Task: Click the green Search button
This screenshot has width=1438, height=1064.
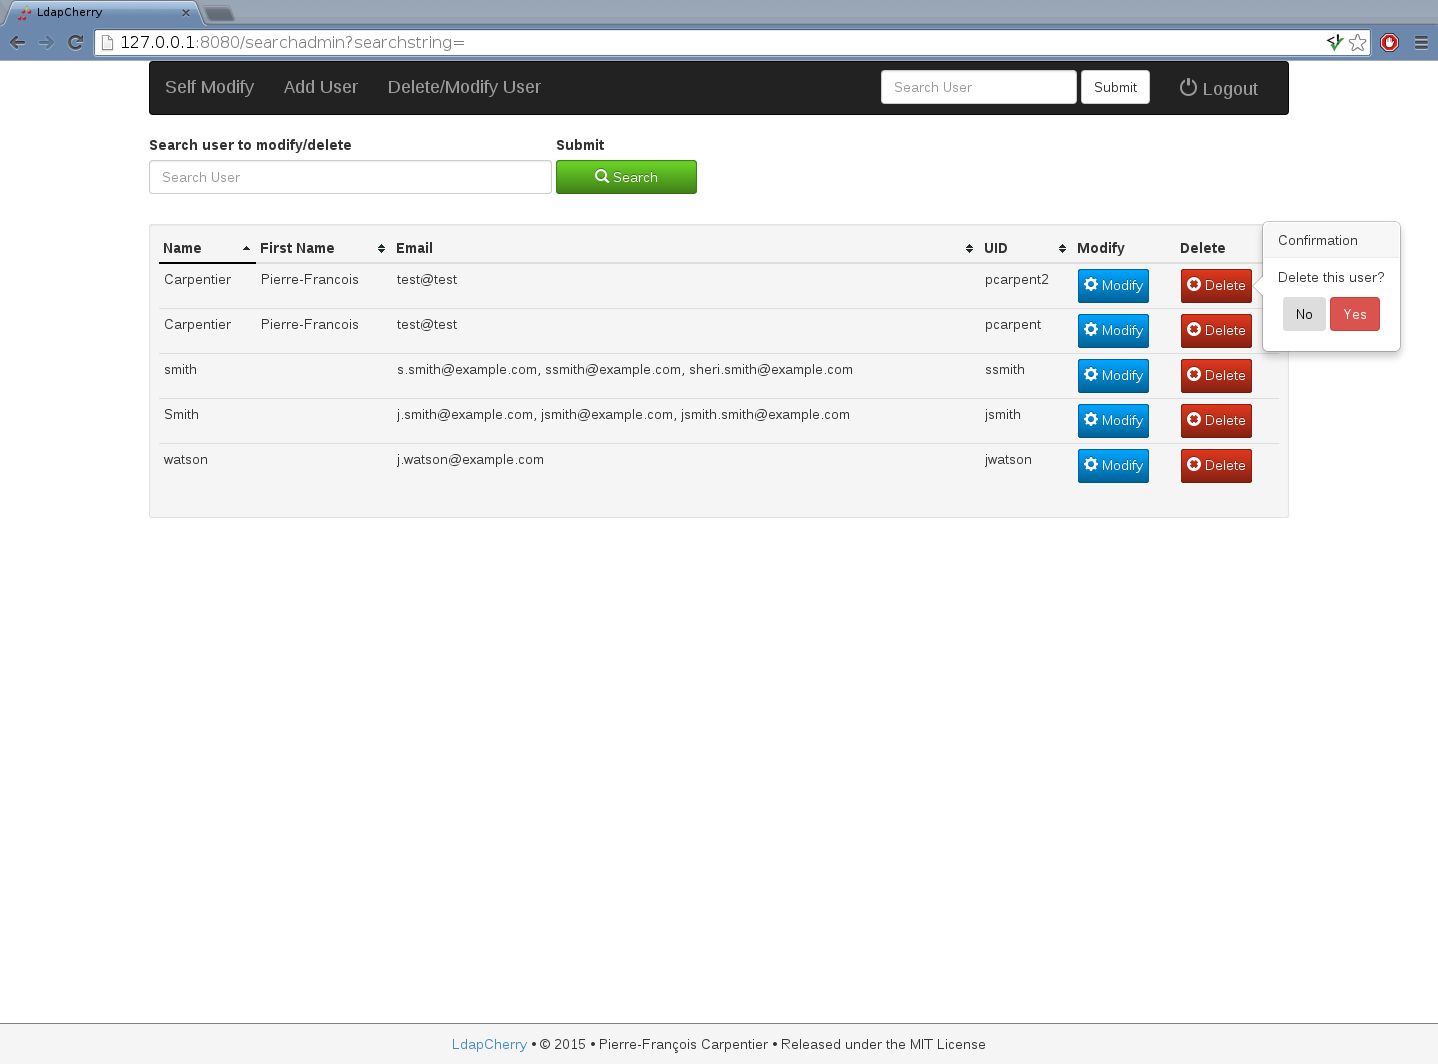Action: pyautogui.click(x=626, y=177)
